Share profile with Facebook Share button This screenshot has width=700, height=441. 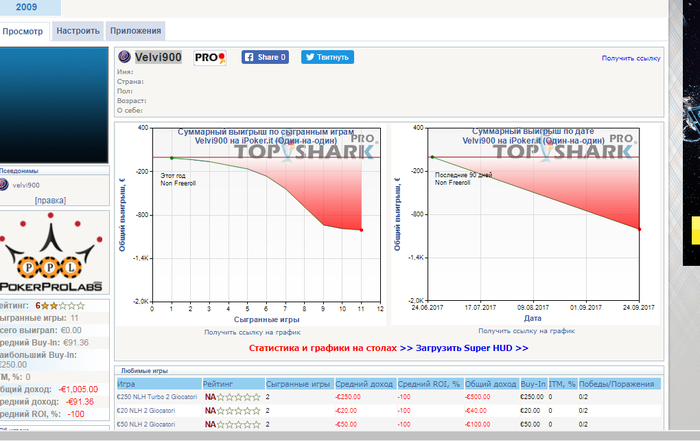[x=265, y=57]
